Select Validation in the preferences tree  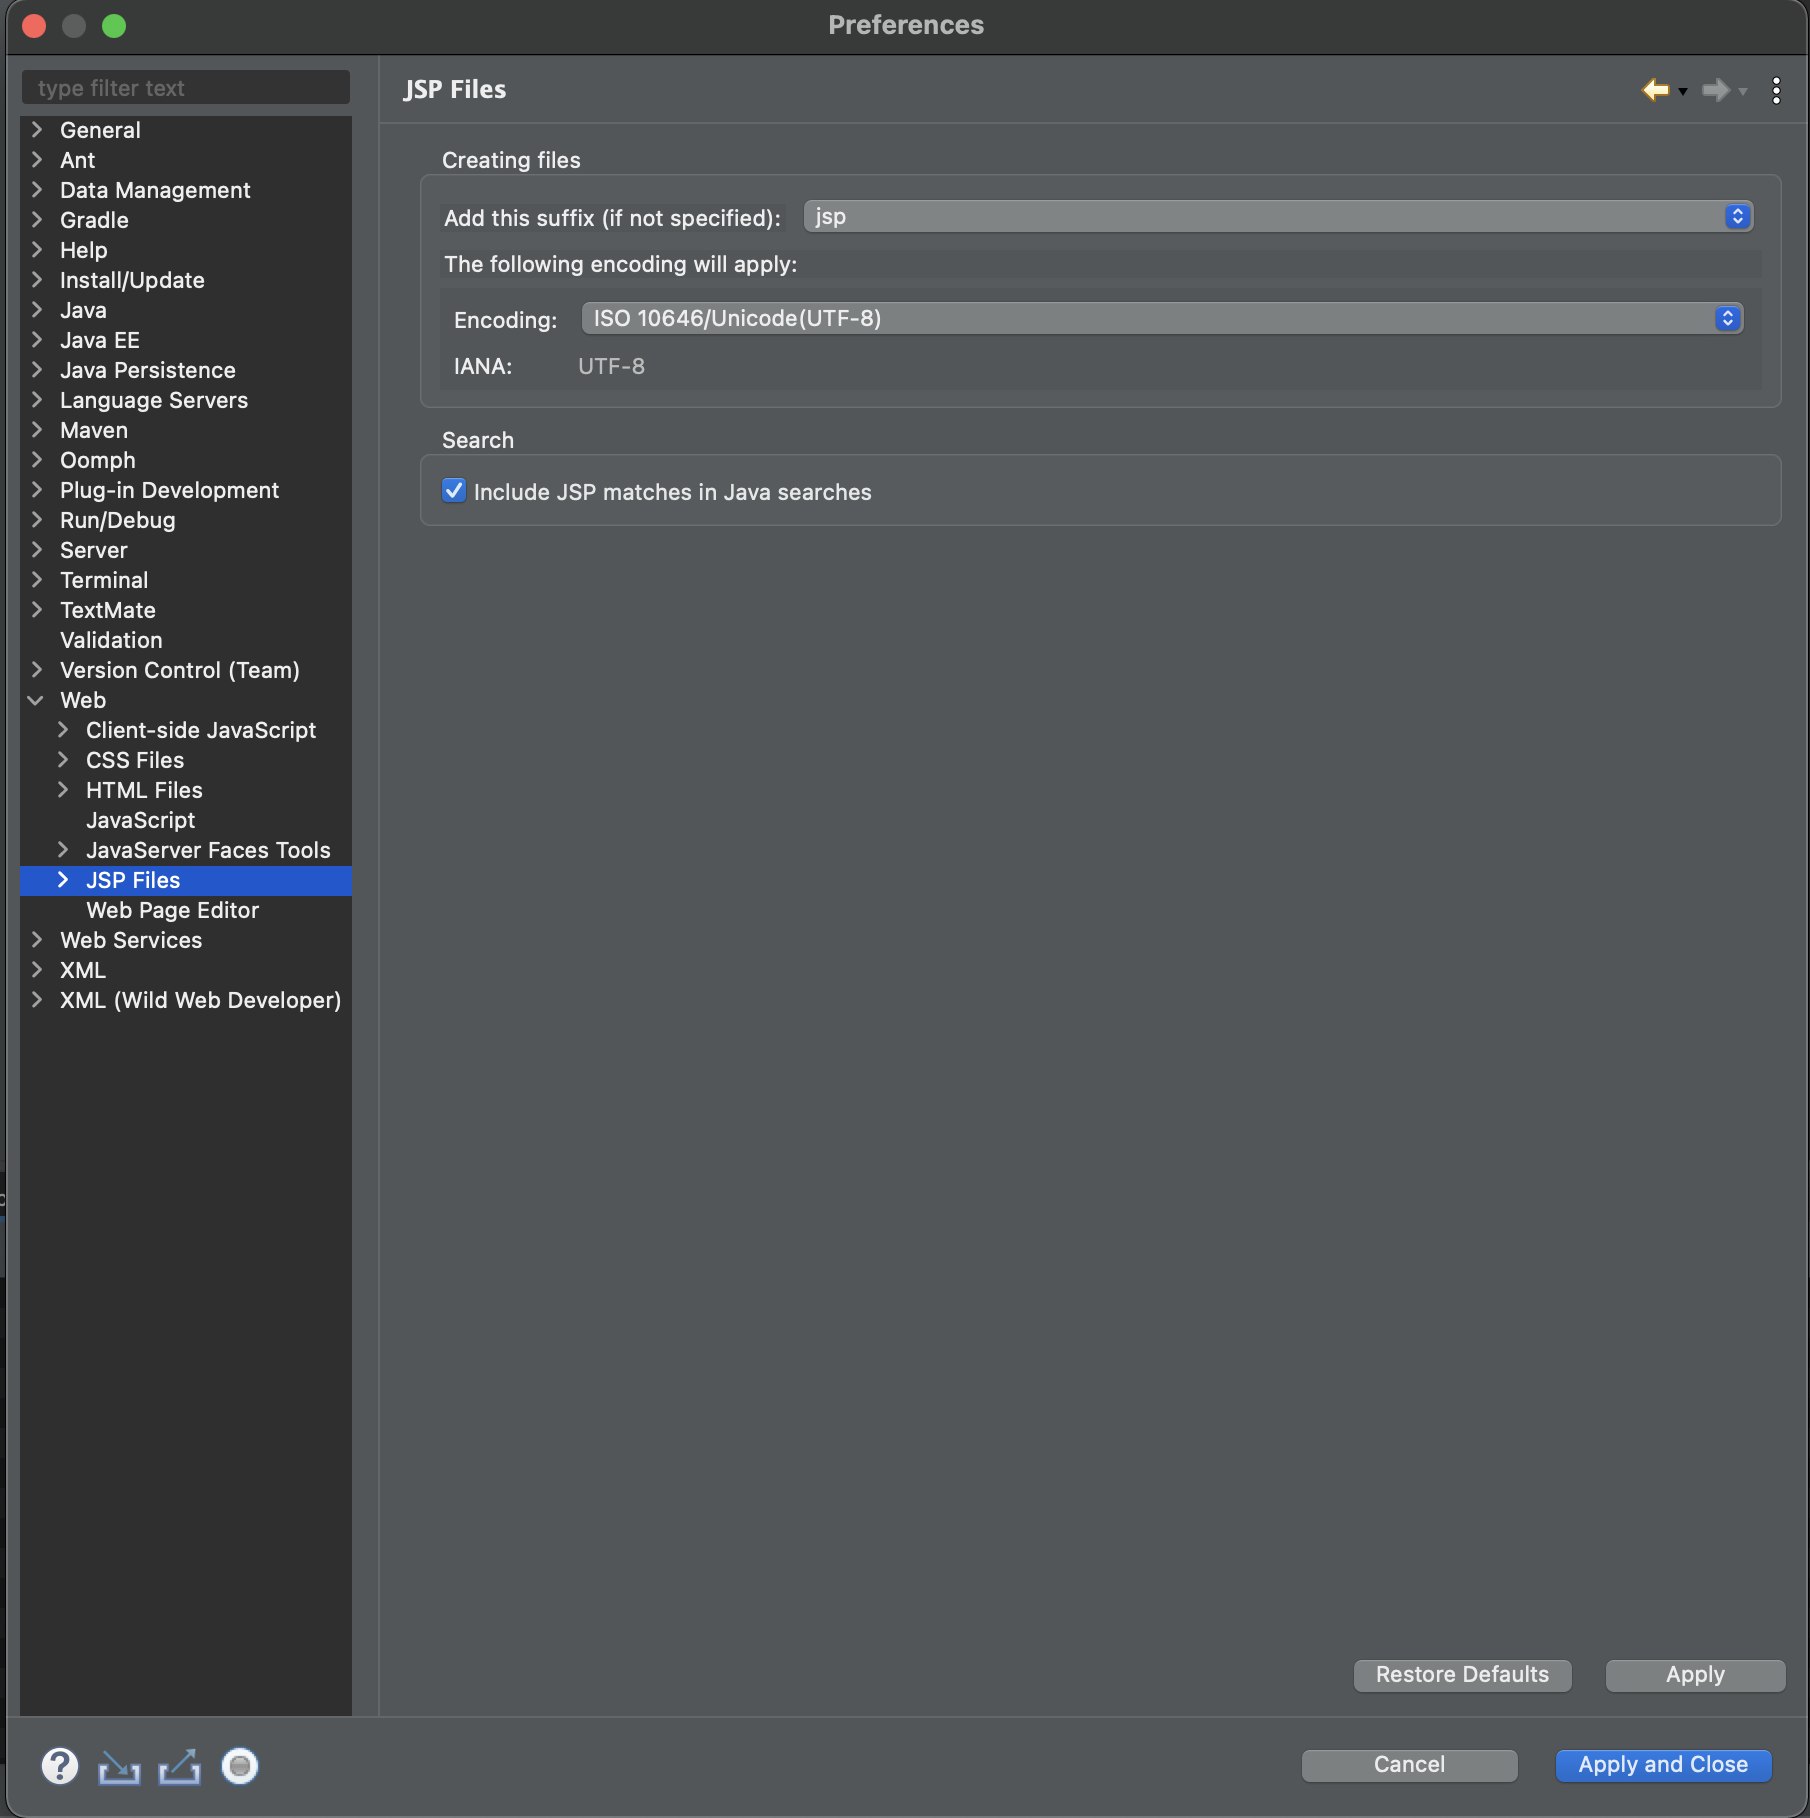(x=111, y=640)
